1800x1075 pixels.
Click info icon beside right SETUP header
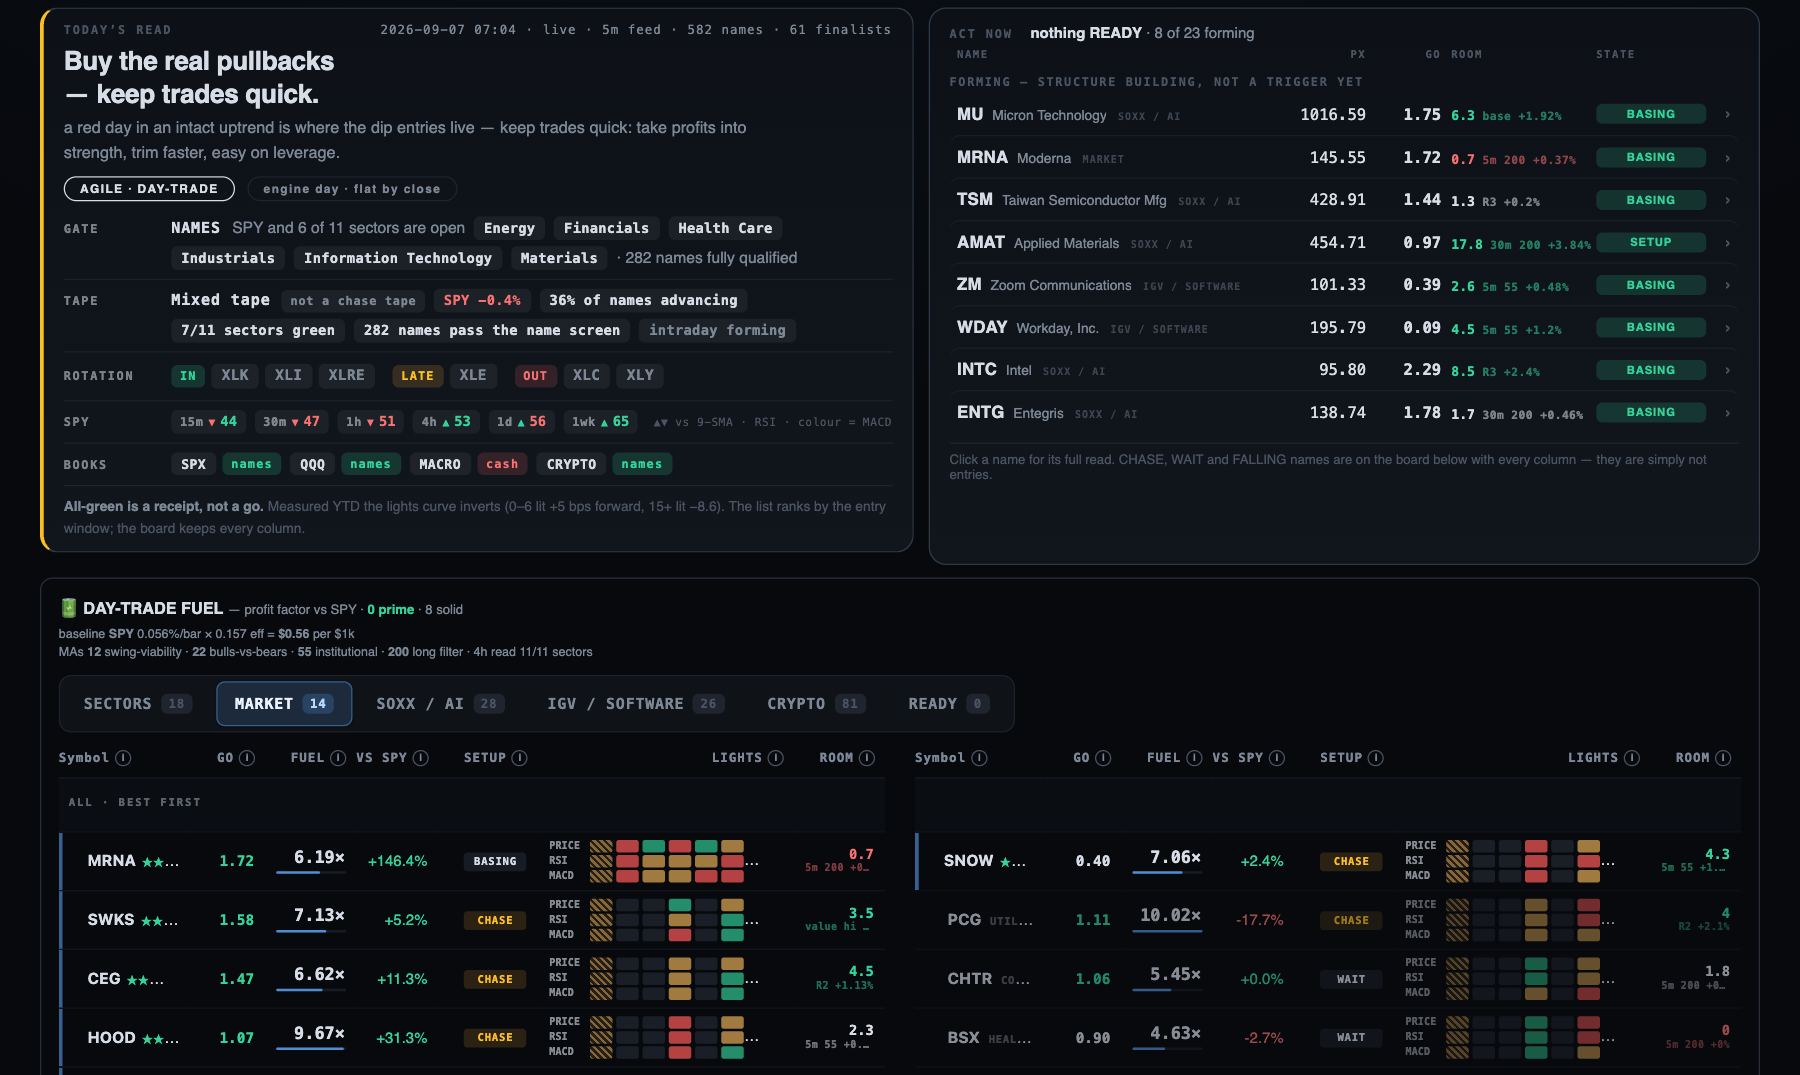(x=1375, y=758)
